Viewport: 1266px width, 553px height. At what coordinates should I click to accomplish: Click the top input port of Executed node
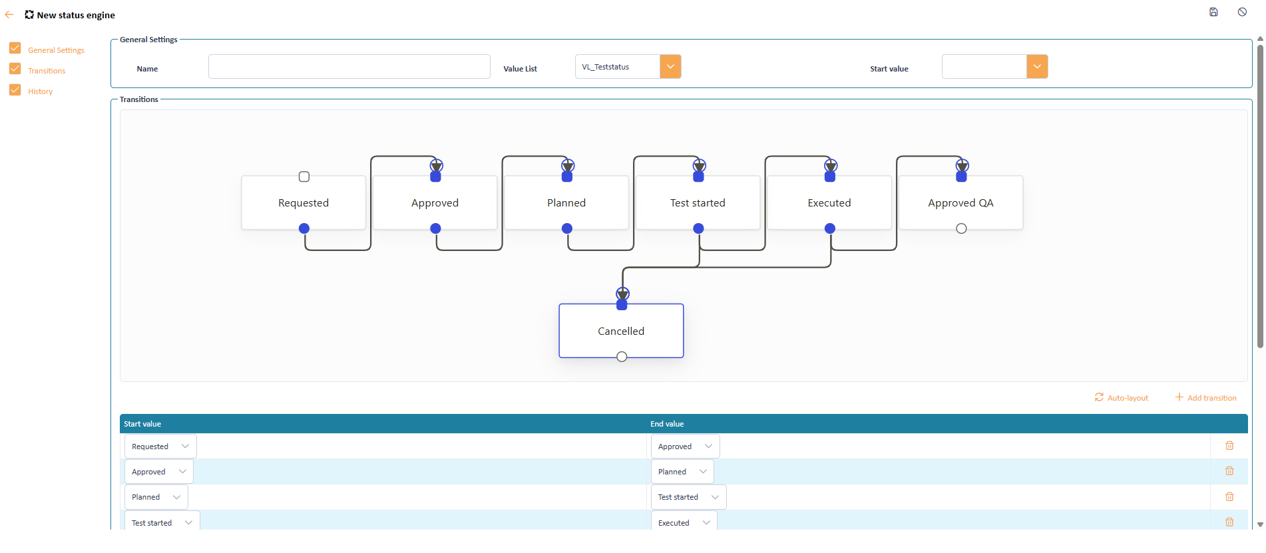point(830,177)
